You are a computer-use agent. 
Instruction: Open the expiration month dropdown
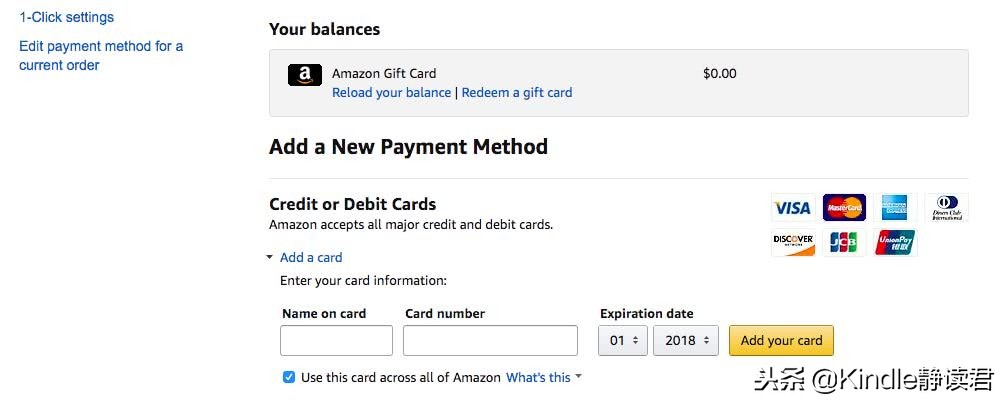623,341
